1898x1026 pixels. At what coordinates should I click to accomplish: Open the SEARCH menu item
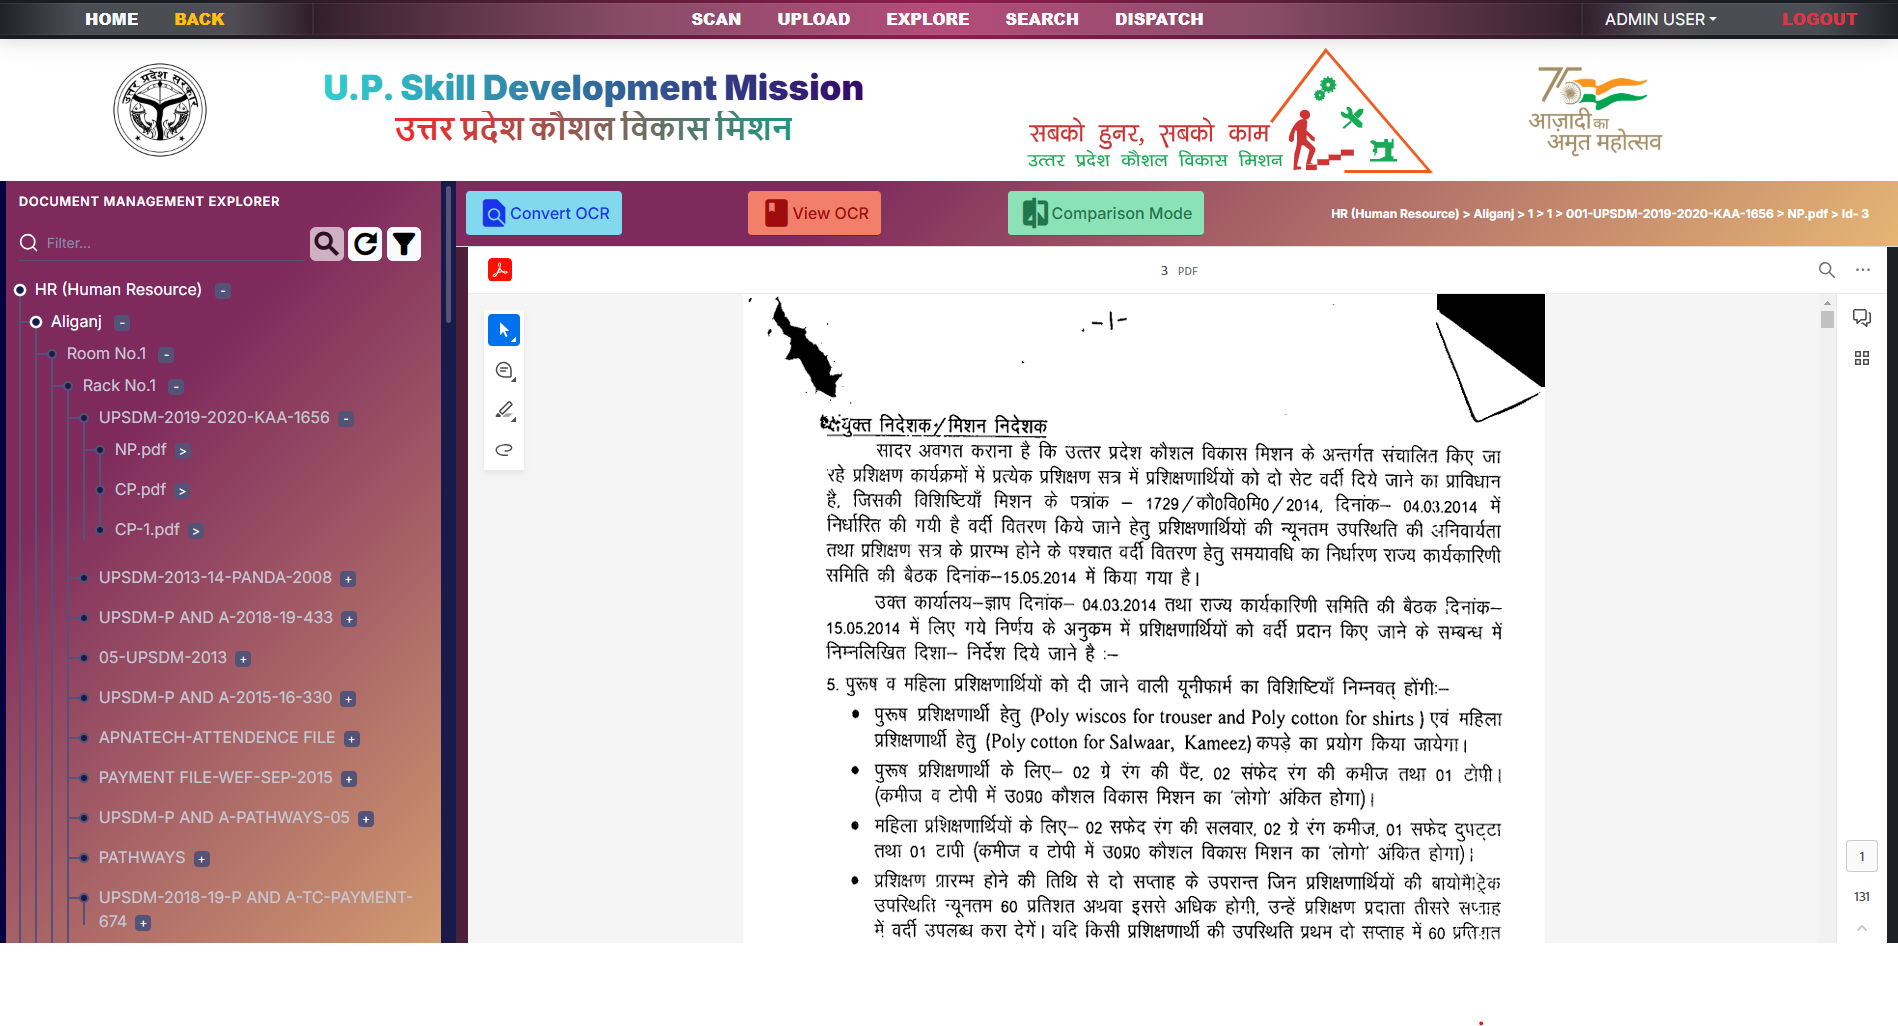pos(1042,19)
